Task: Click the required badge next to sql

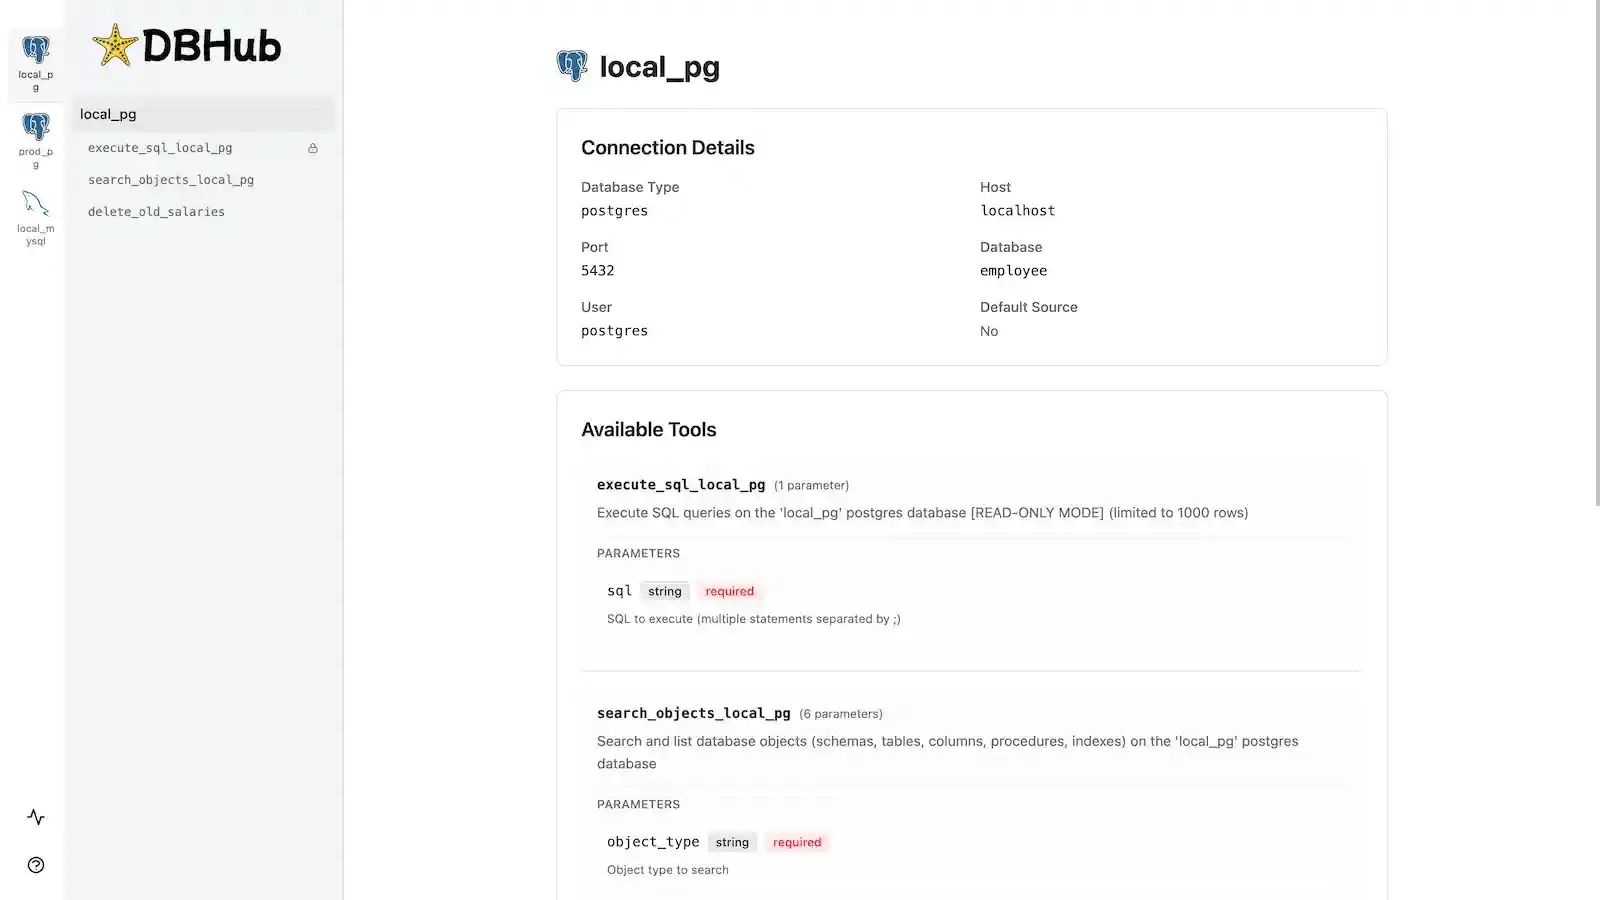Action: 729,591
